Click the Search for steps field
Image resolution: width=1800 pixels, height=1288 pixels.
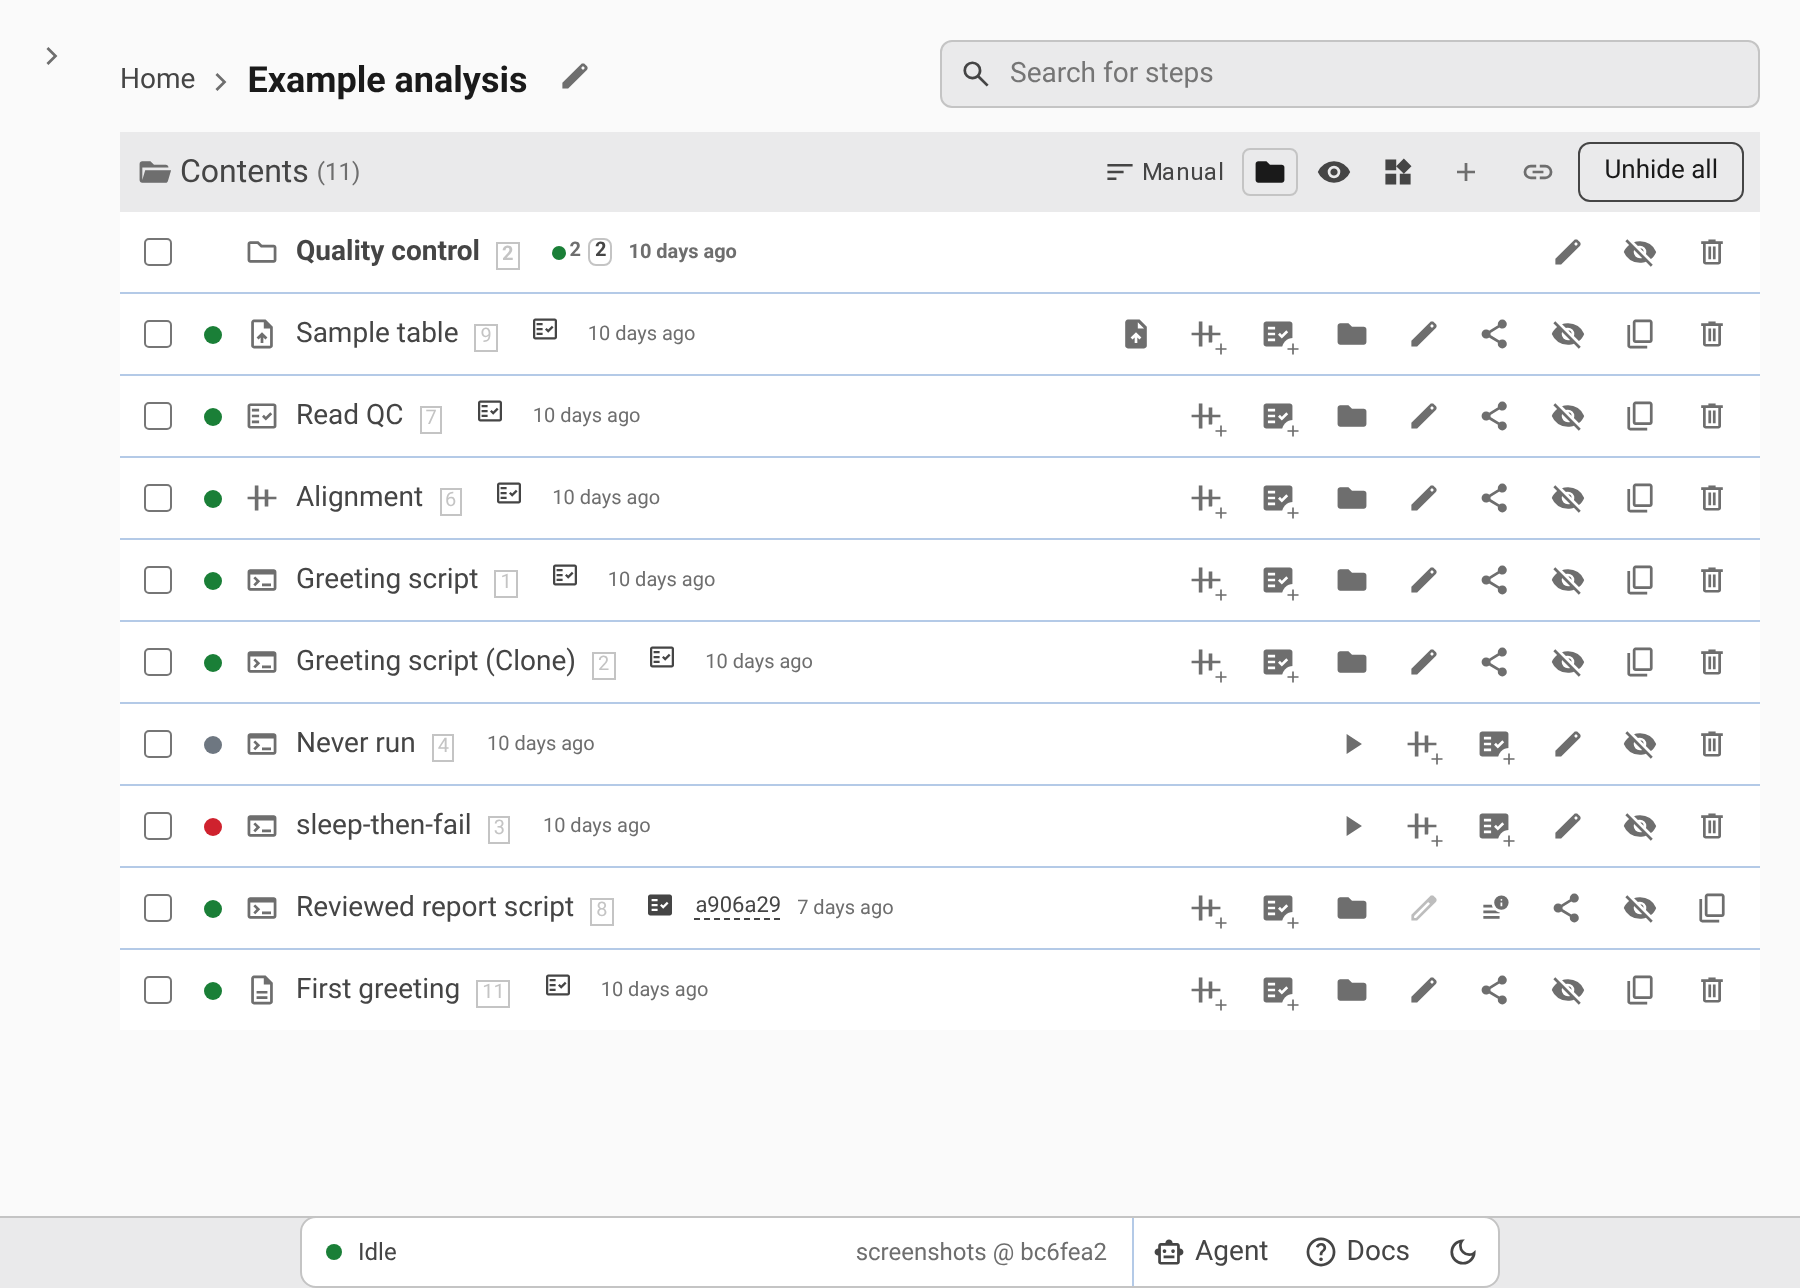point(1349,74)
